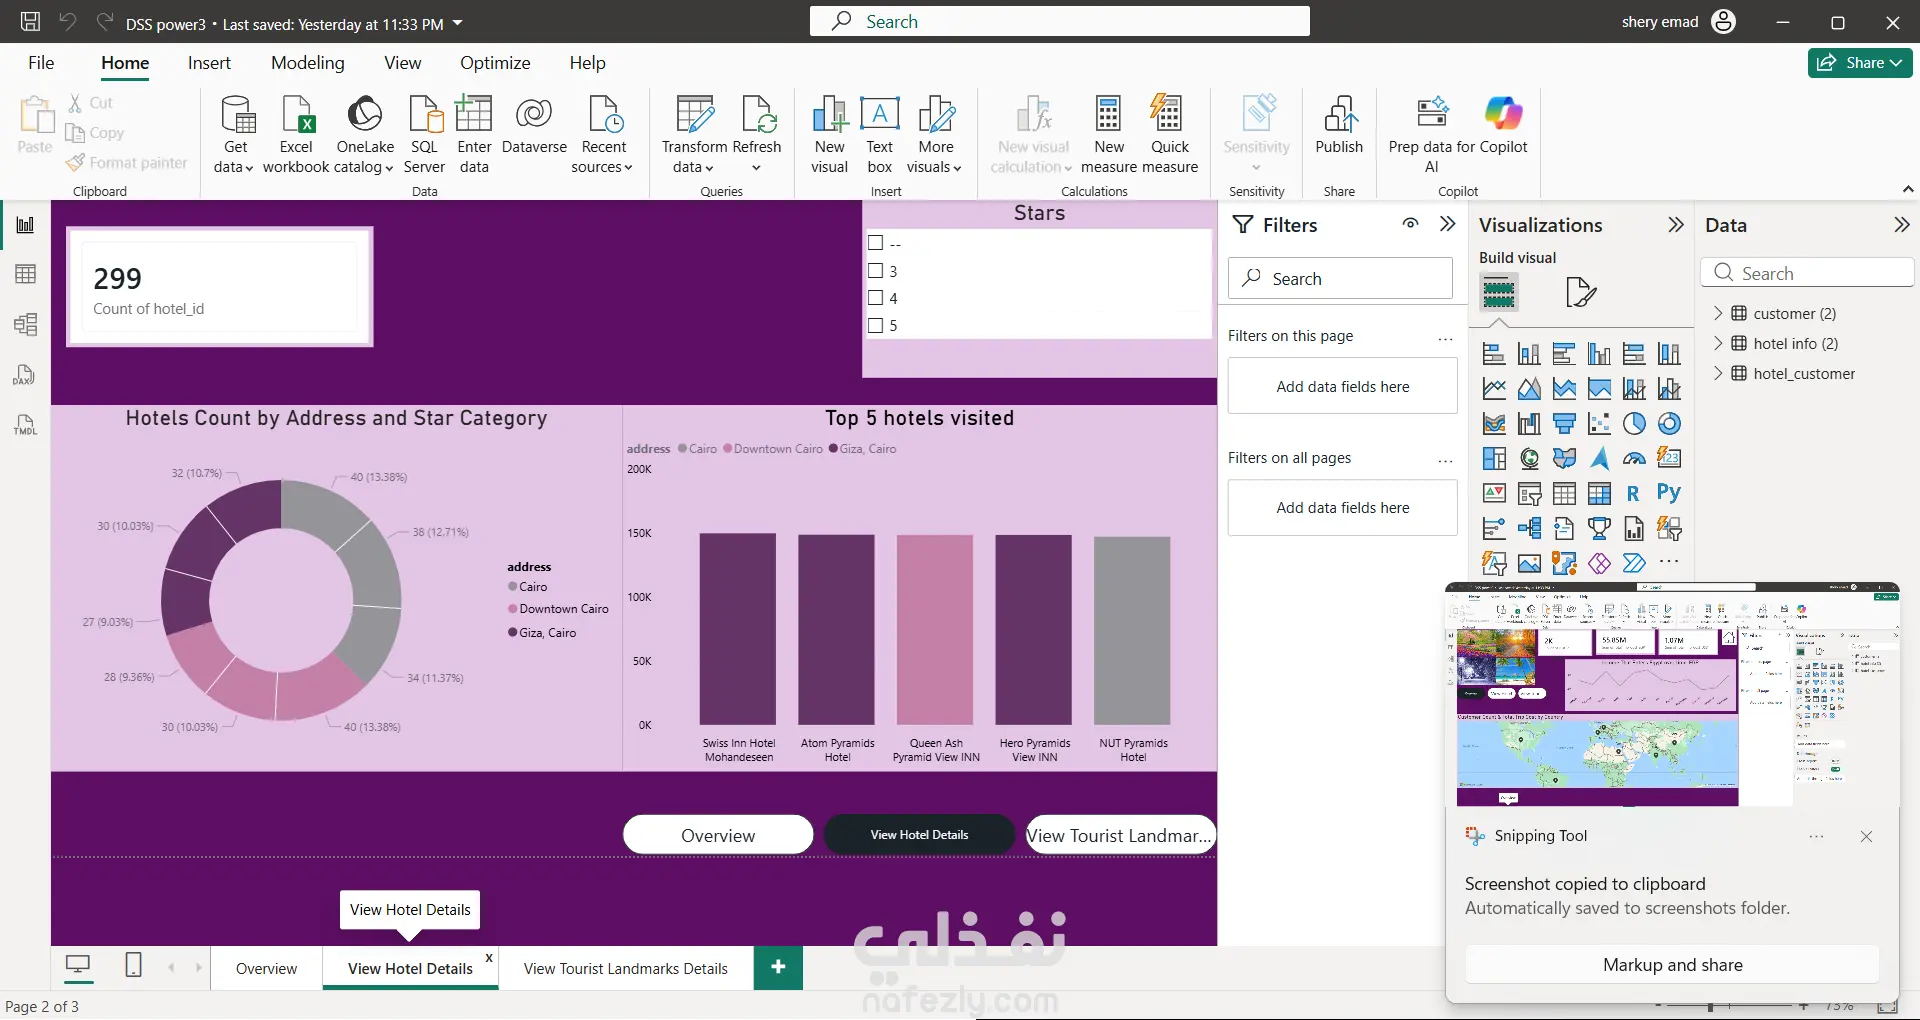Click the white Overview button on canvas
1920x1020 pixels.
[x=718, y=835]
